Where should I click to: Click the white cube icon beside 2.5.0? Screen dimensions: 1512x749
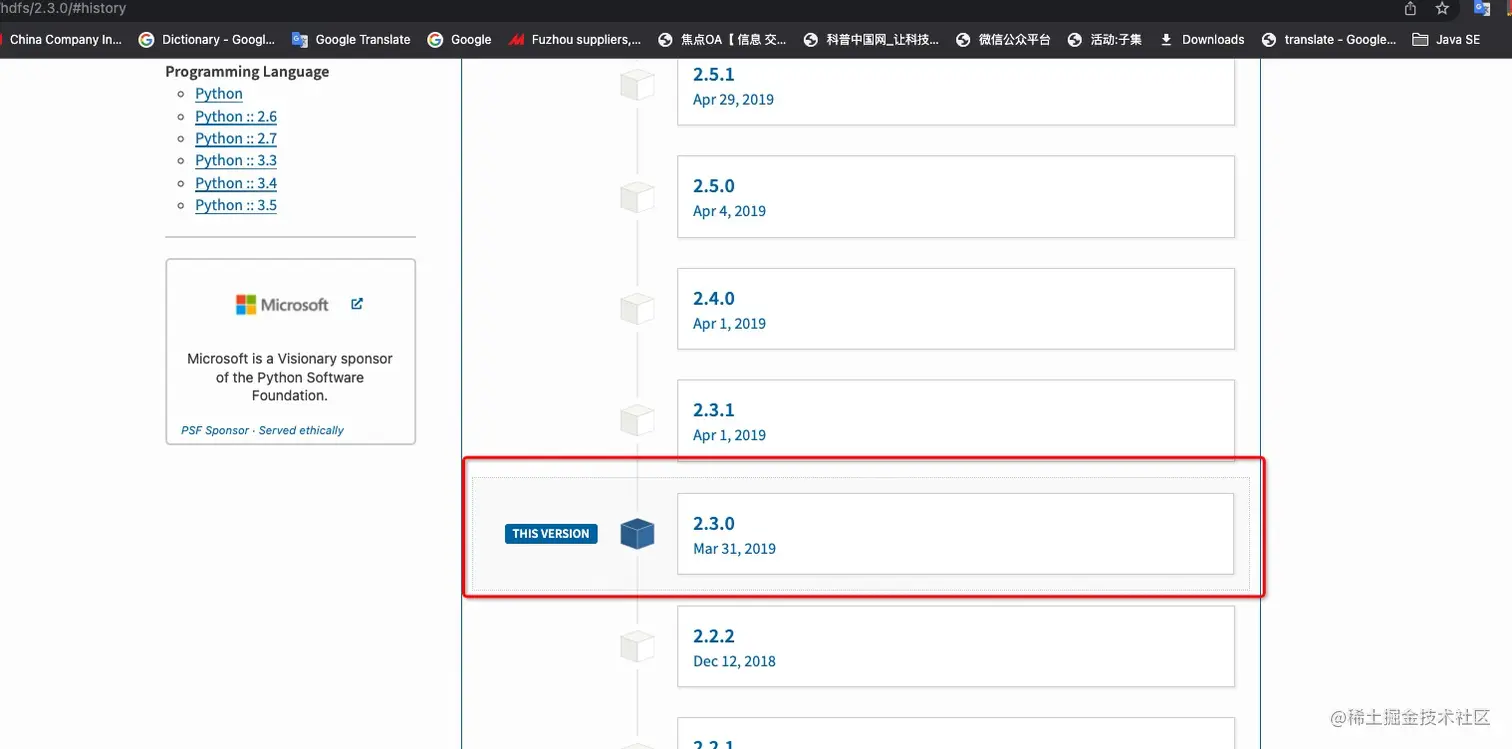[x=637, y=197]
